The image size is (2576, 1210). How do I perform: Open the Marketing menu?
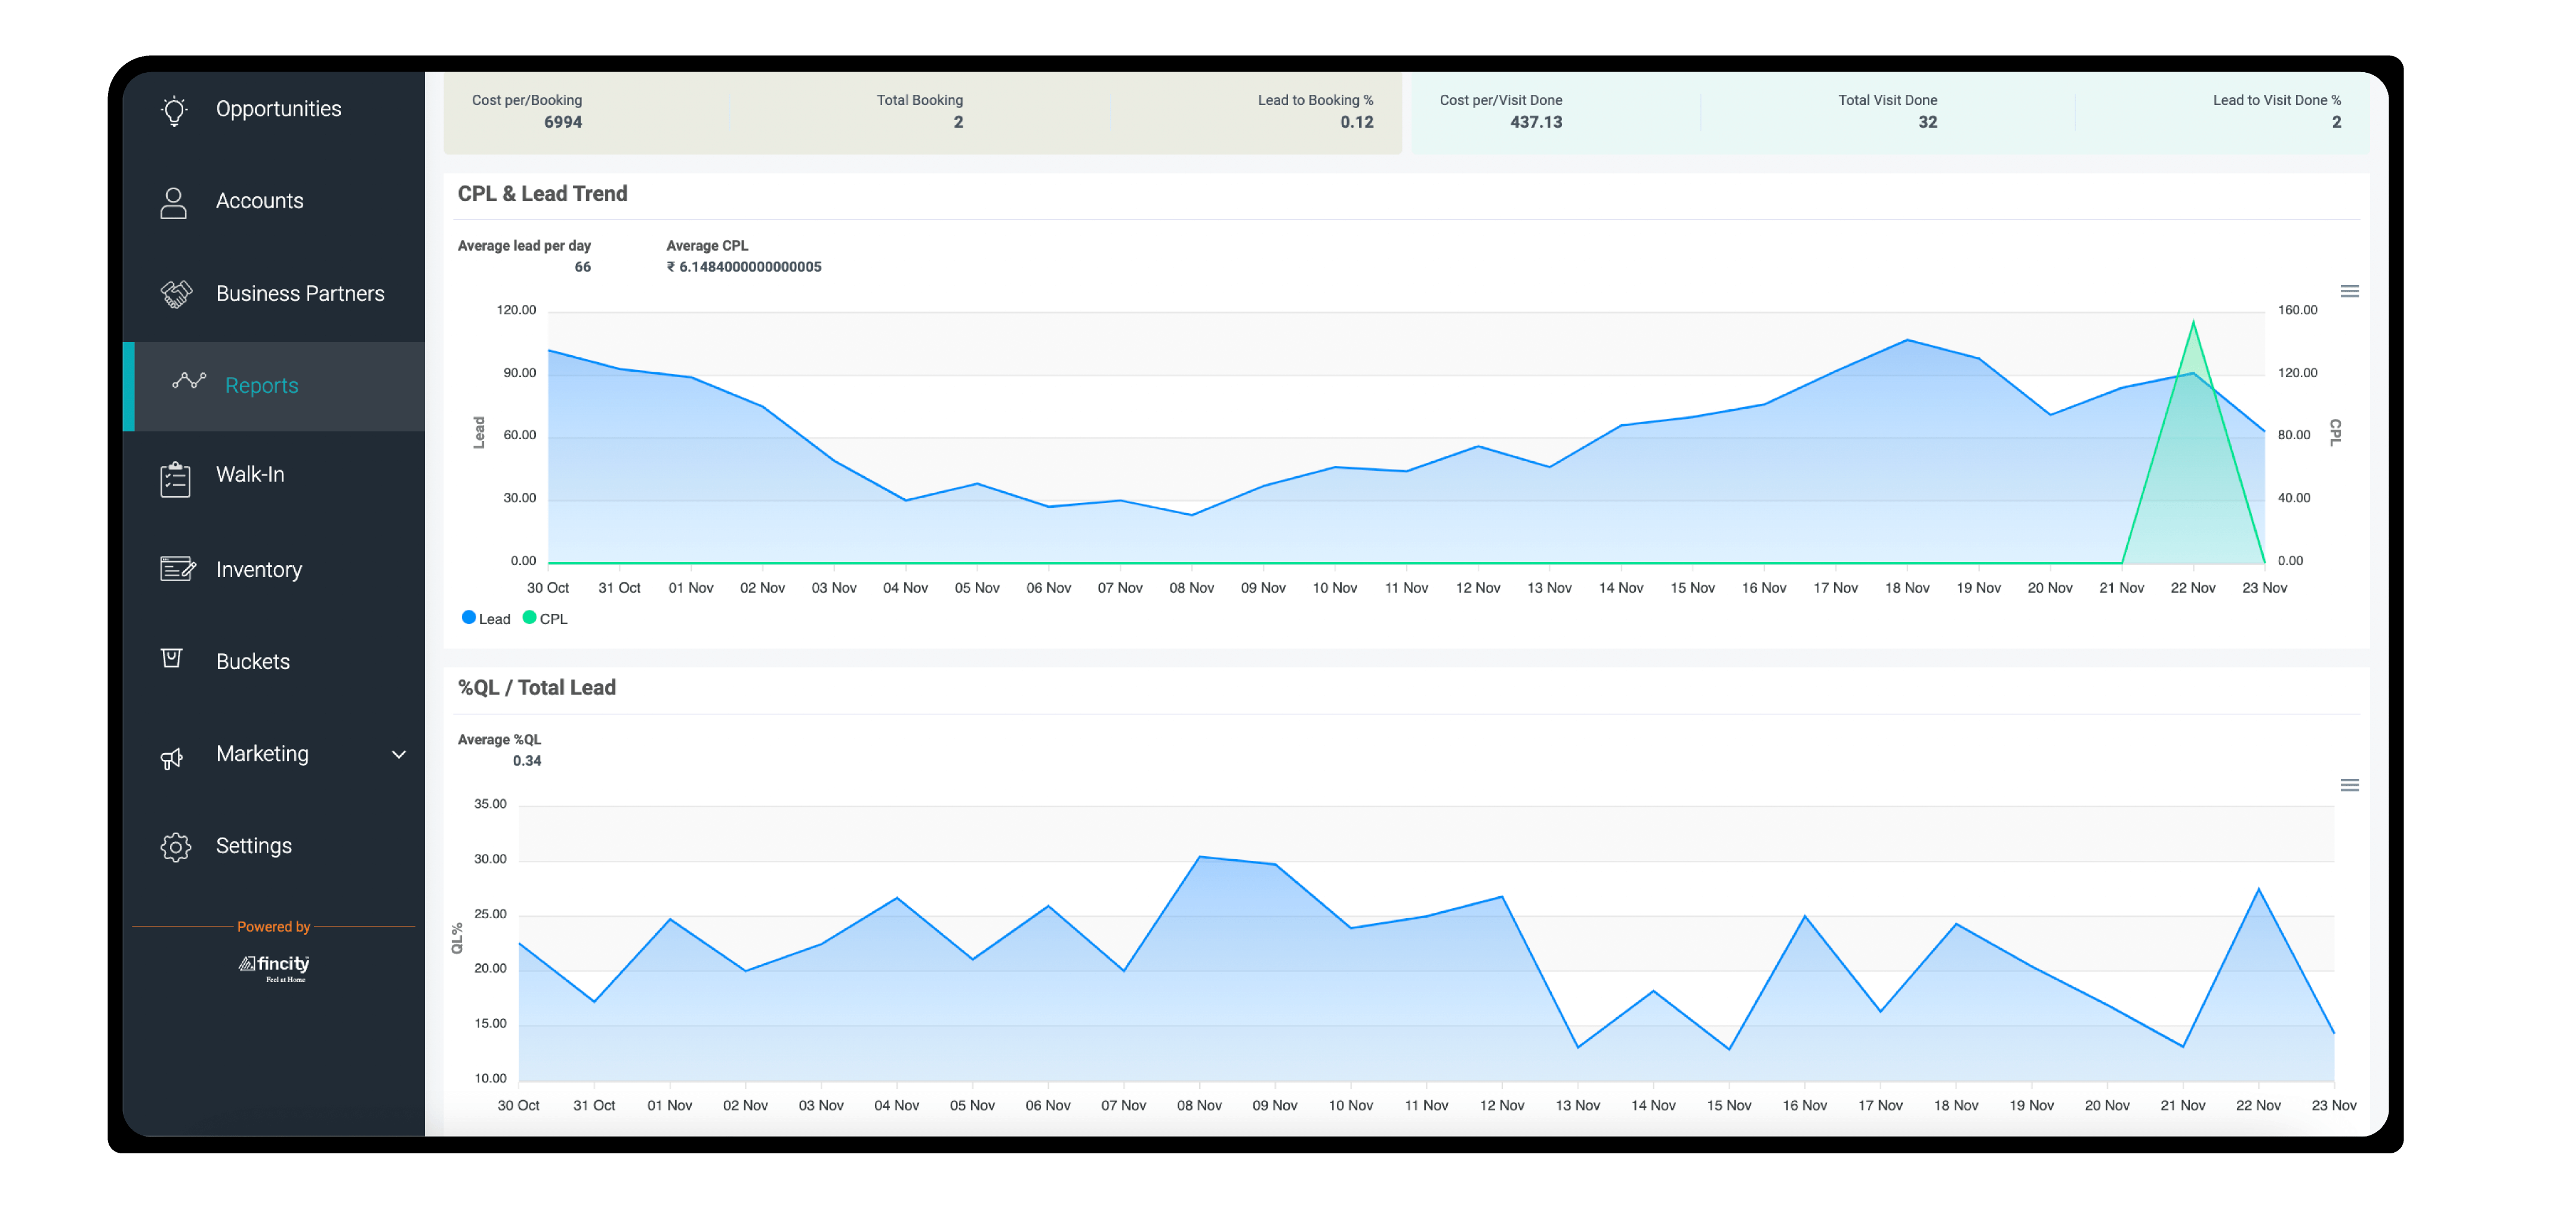pos(262,754)
